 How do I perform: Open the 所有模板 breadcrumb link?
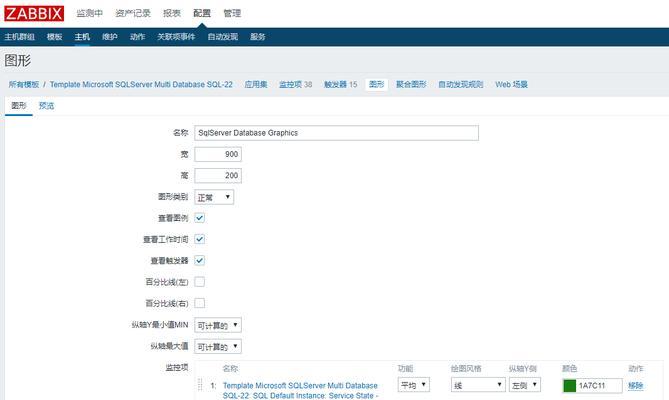point(24,84)
